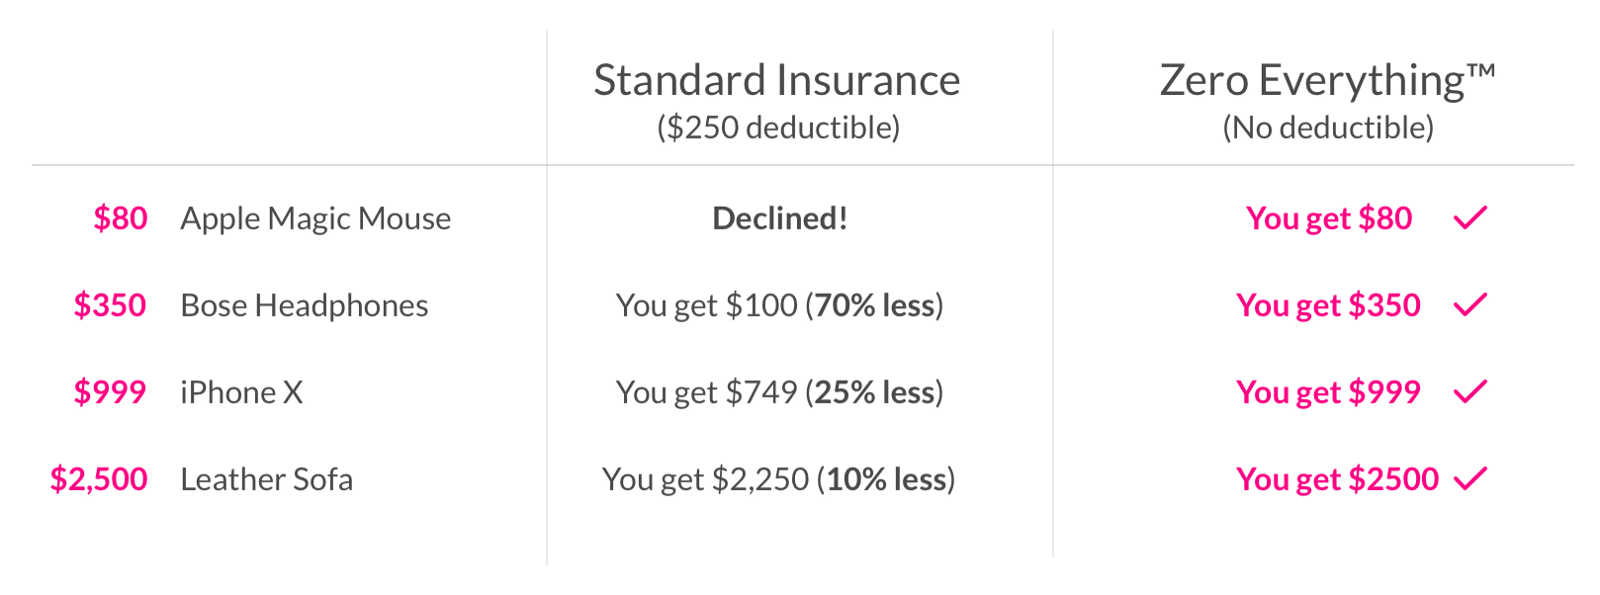Select the Zero Everything column header

(x=1327, y=80)
